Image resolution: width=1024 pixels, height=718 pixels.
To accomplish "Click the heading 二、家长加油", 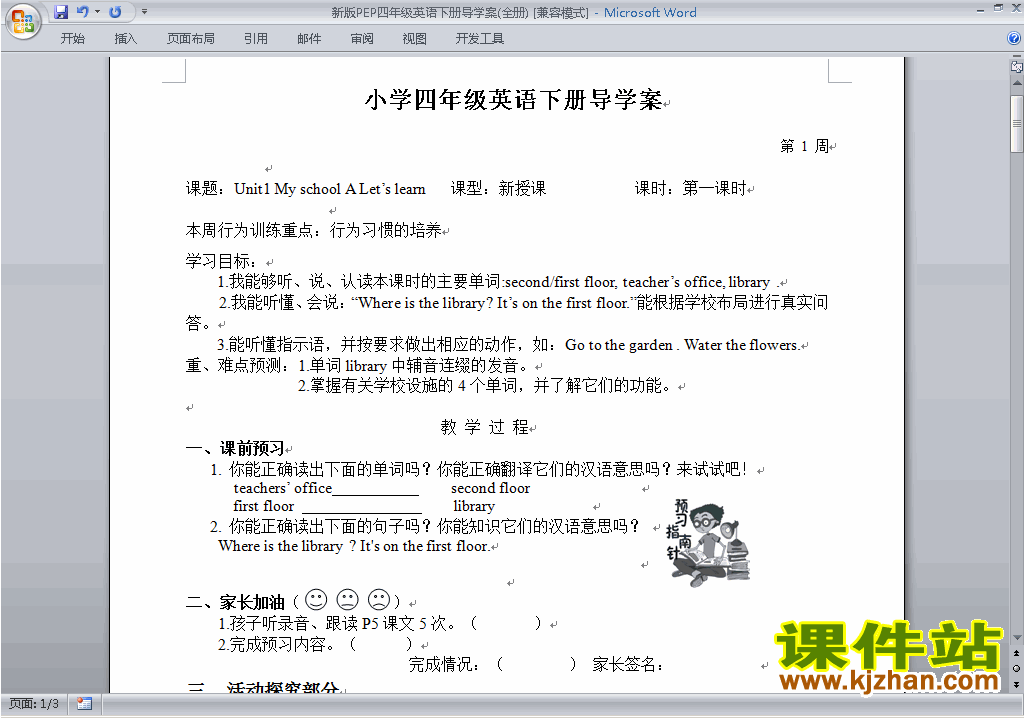I will [235, 602].
